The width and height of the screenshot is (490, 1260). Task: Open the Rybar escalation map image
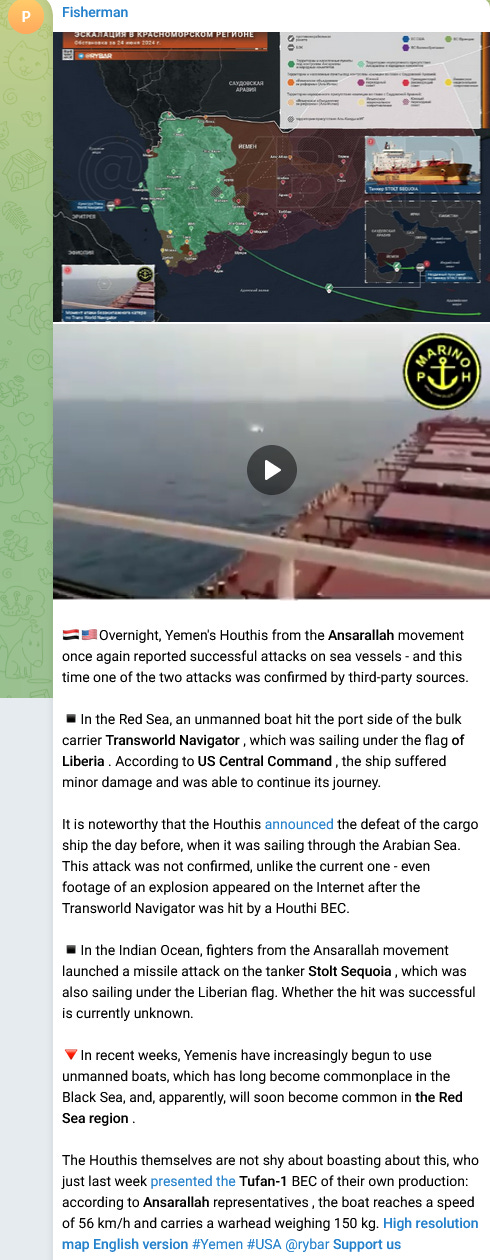[272, 176]
